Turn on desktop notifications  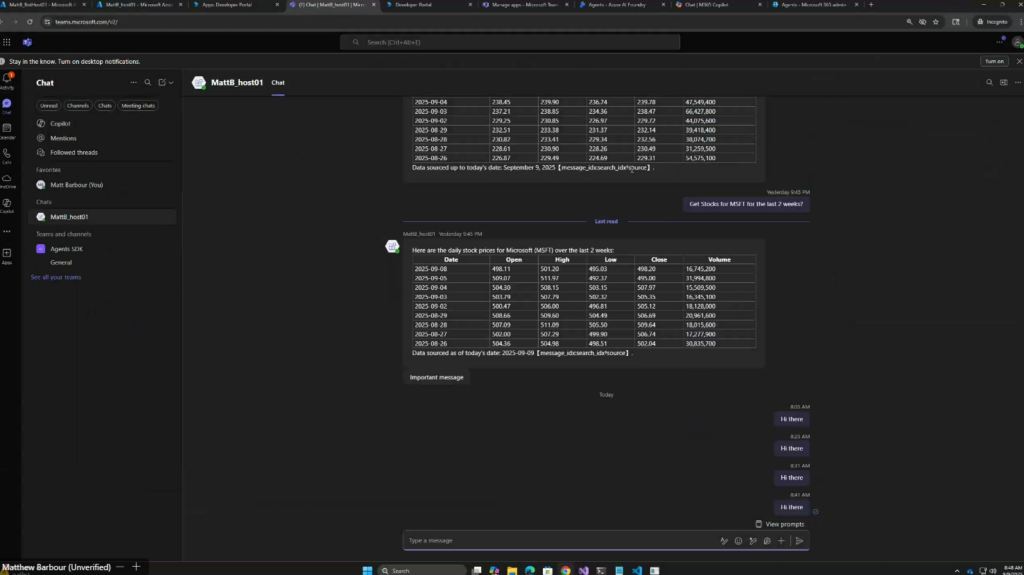(x=994, y=61)
